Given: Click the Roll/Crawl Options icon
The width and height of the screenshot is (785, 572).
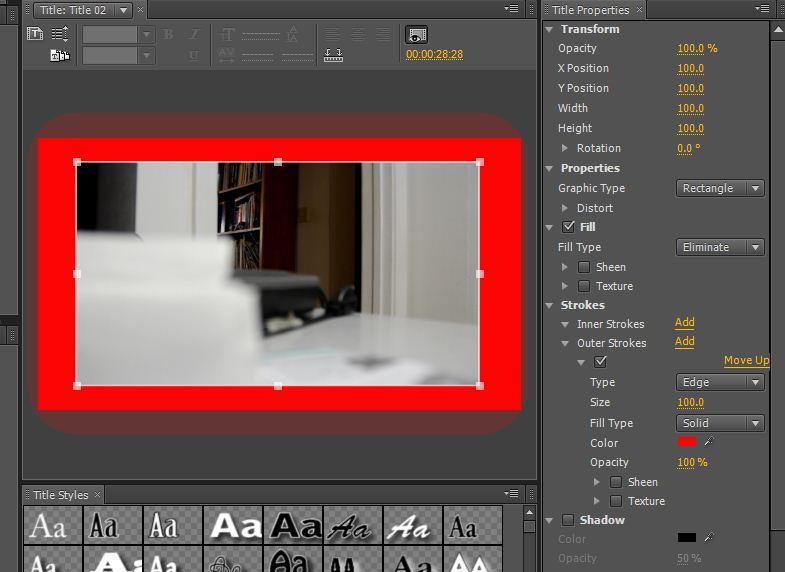Looking at the screenshot, I should click(59, 34).
